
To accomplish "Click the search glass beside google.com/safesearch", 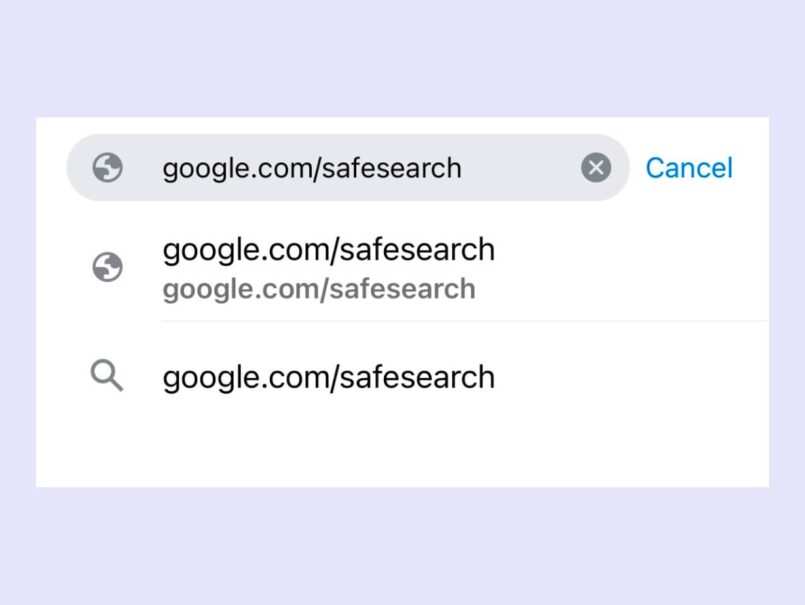I will tap(107, 377).
